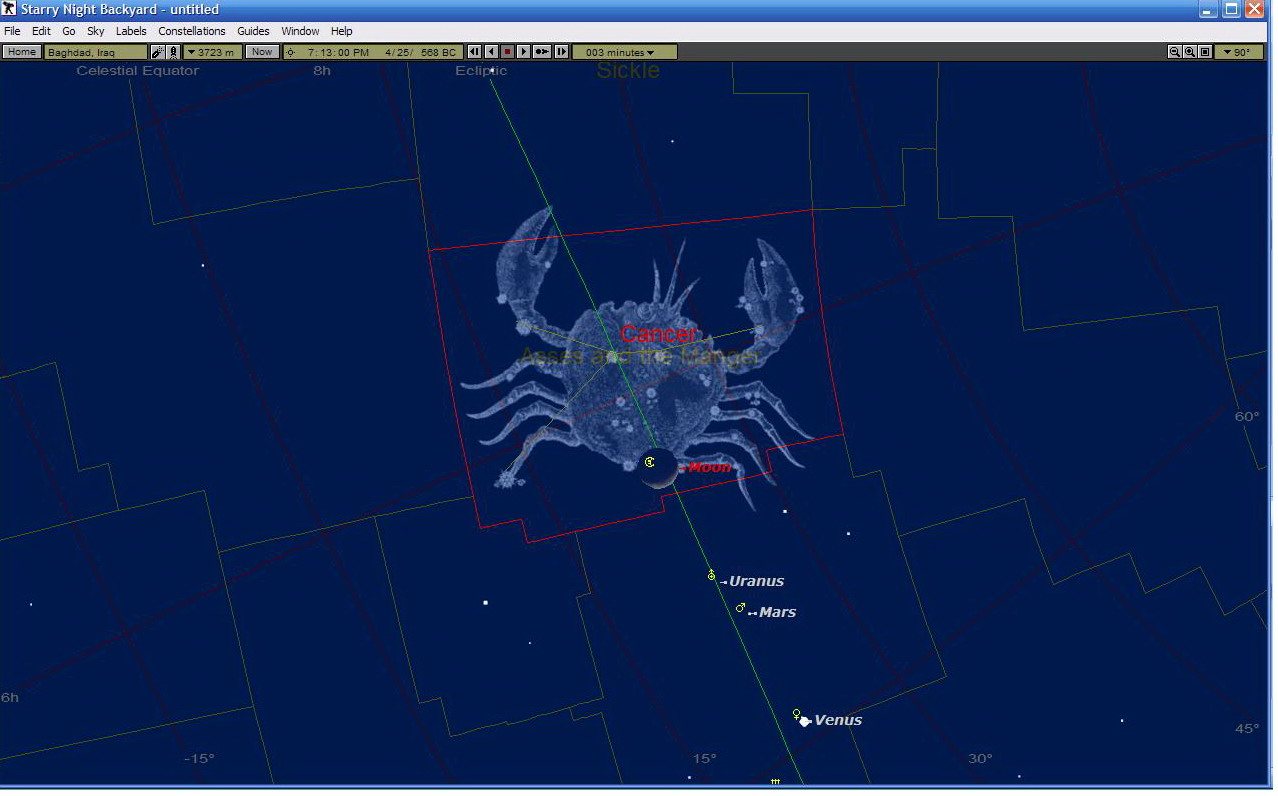Select the Uranus planet symbol
Screen dimensions: 1278x796
pos(711,576)
